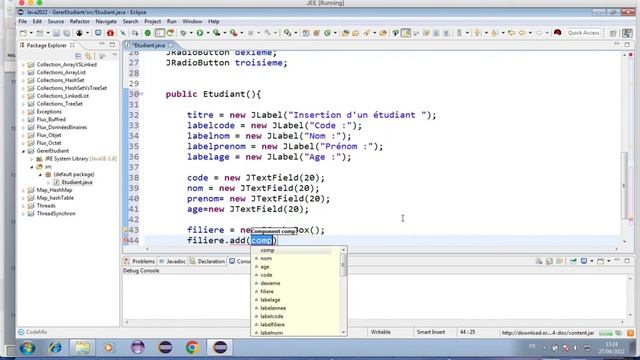Image resolution: width=640 pixels, height=360 pixels.
Task: Click the CodeMix red icon in the toolbar
Action: tap(557, 33)
